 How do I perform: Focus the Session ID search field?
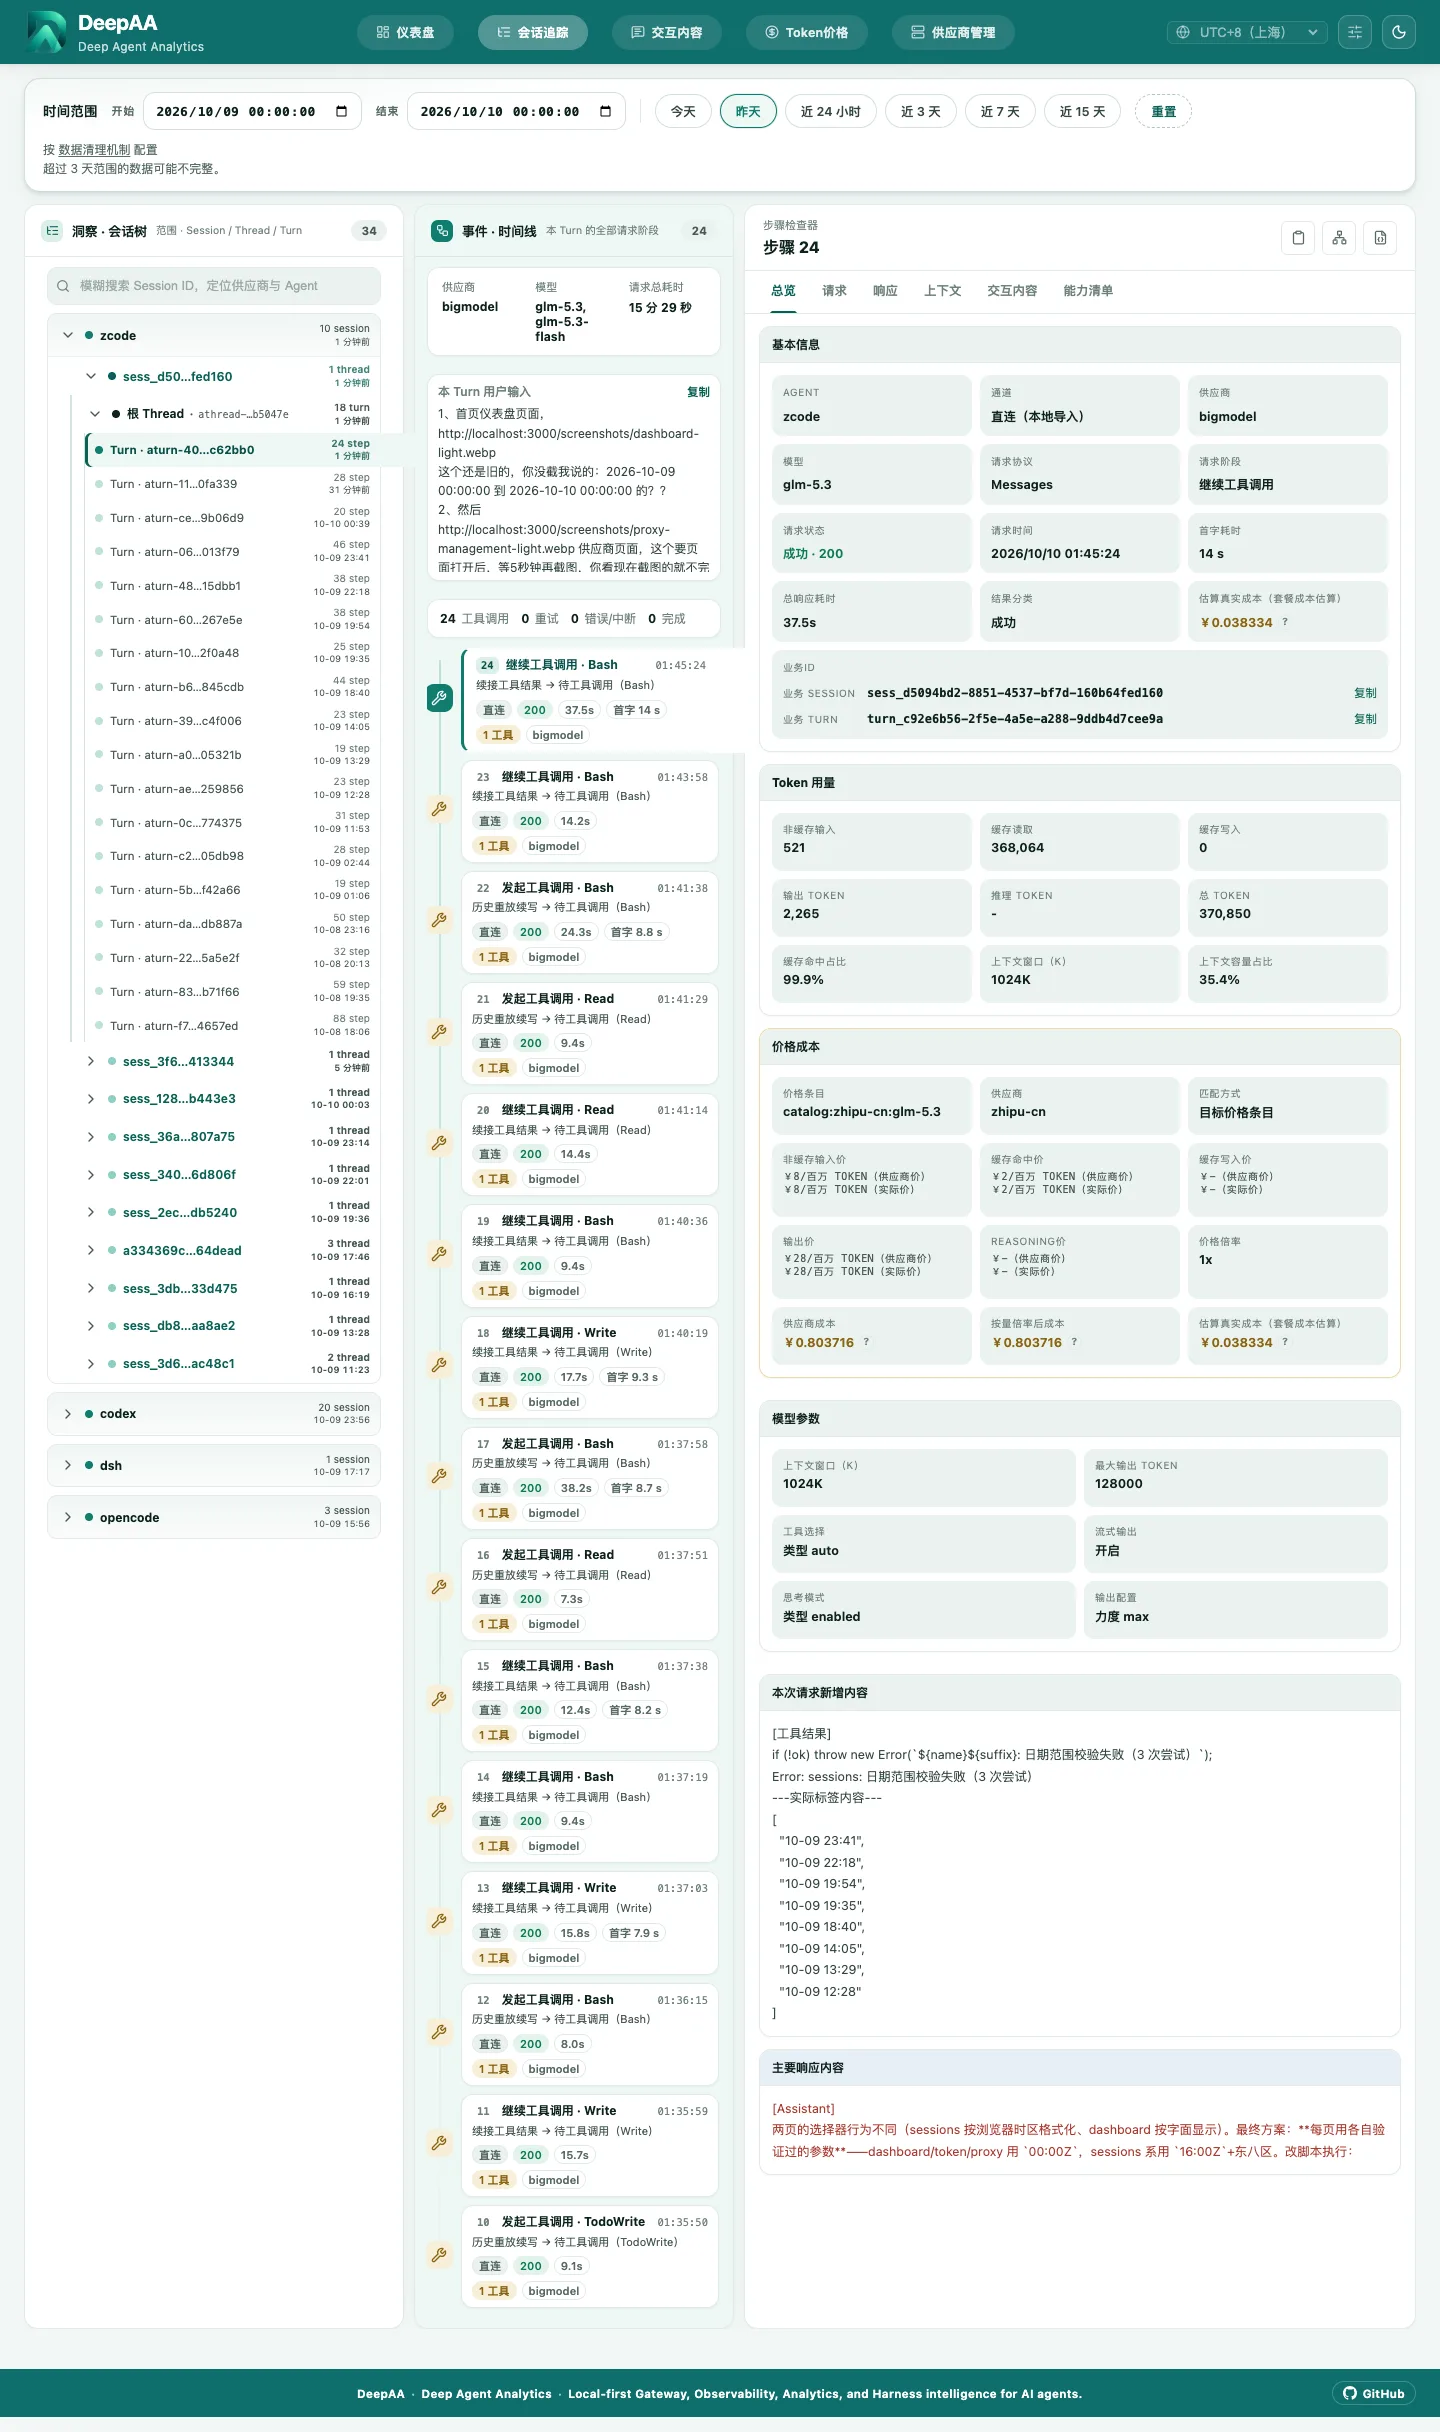[214, 286]
